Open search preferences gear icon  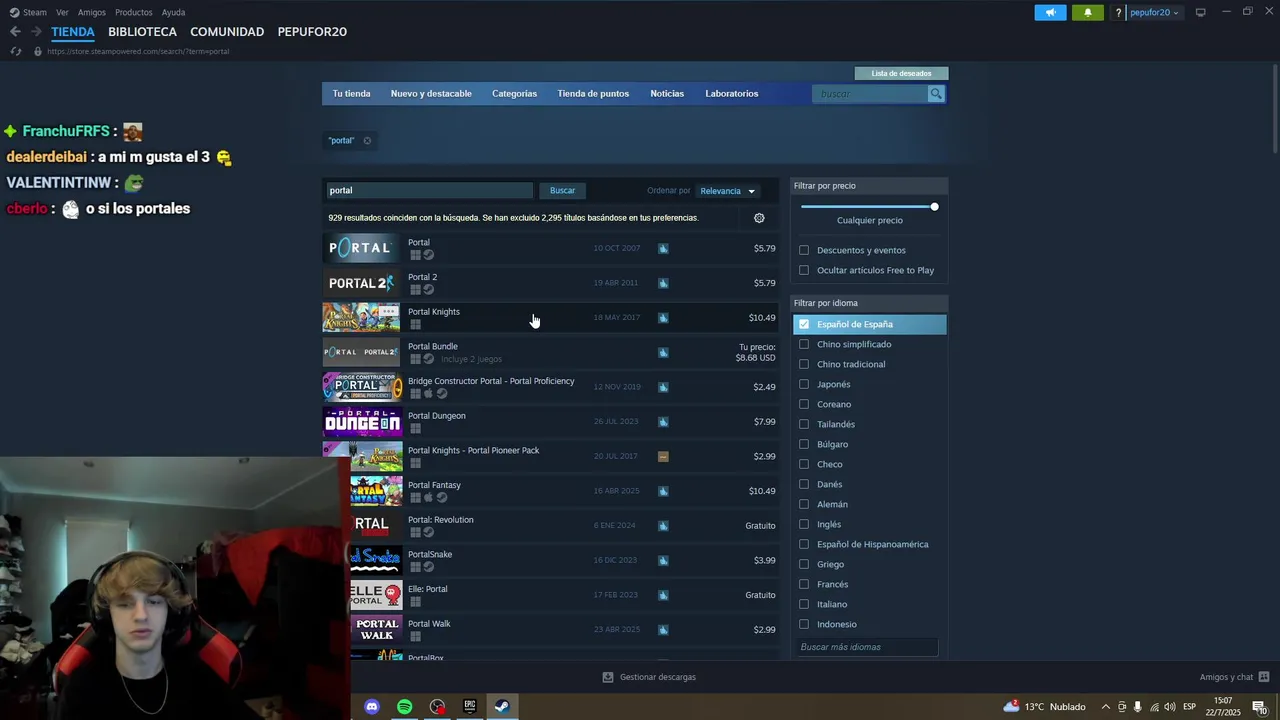(759, 218)
